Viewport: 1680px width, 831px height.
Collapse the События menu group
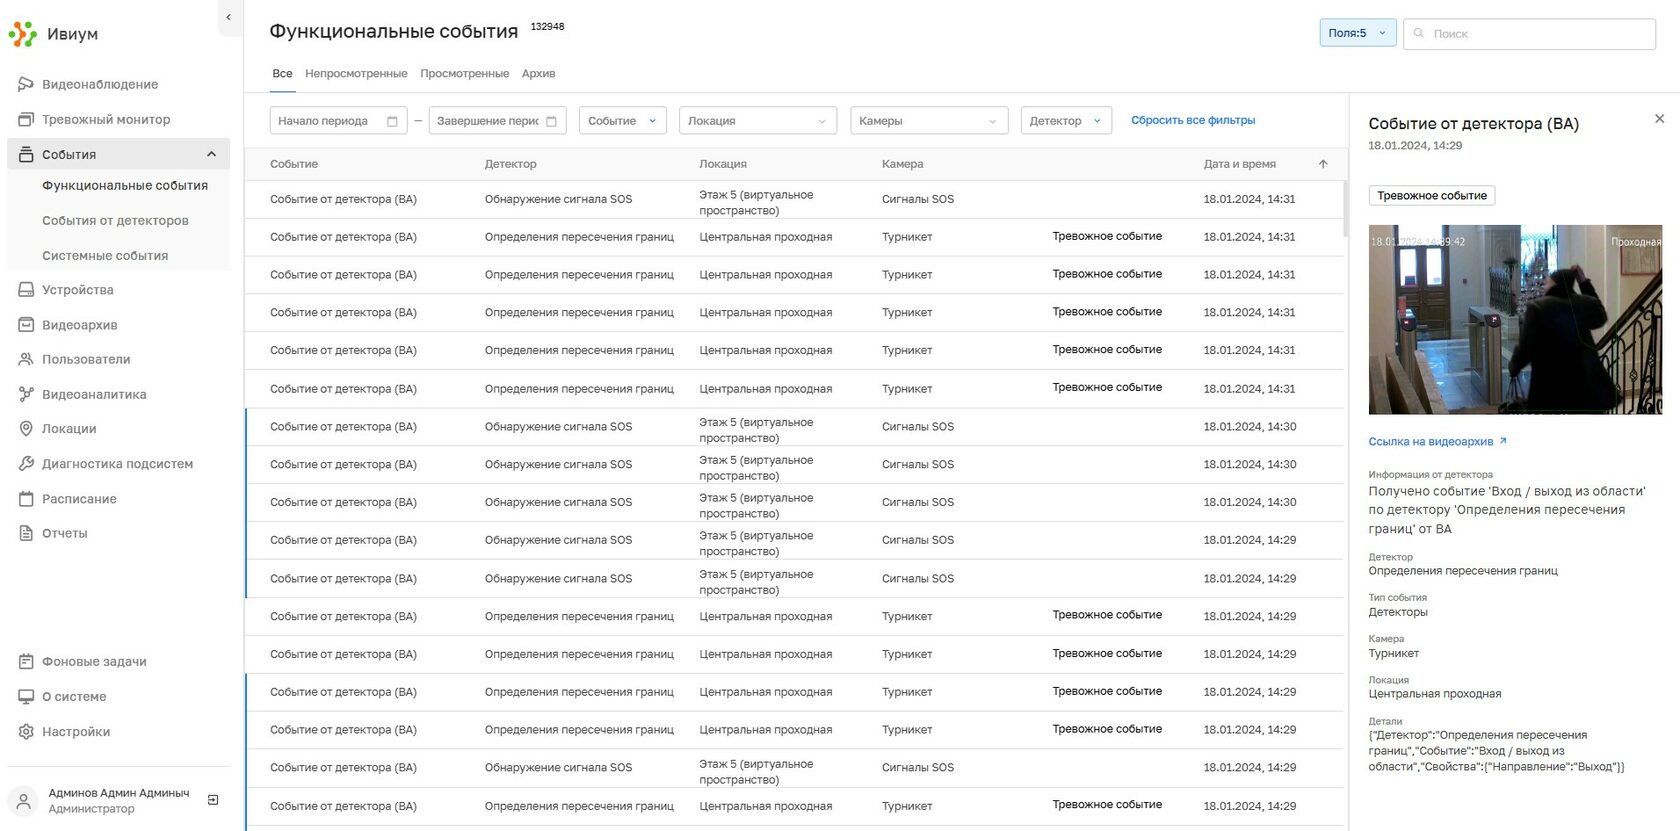[x=211, y=155]
